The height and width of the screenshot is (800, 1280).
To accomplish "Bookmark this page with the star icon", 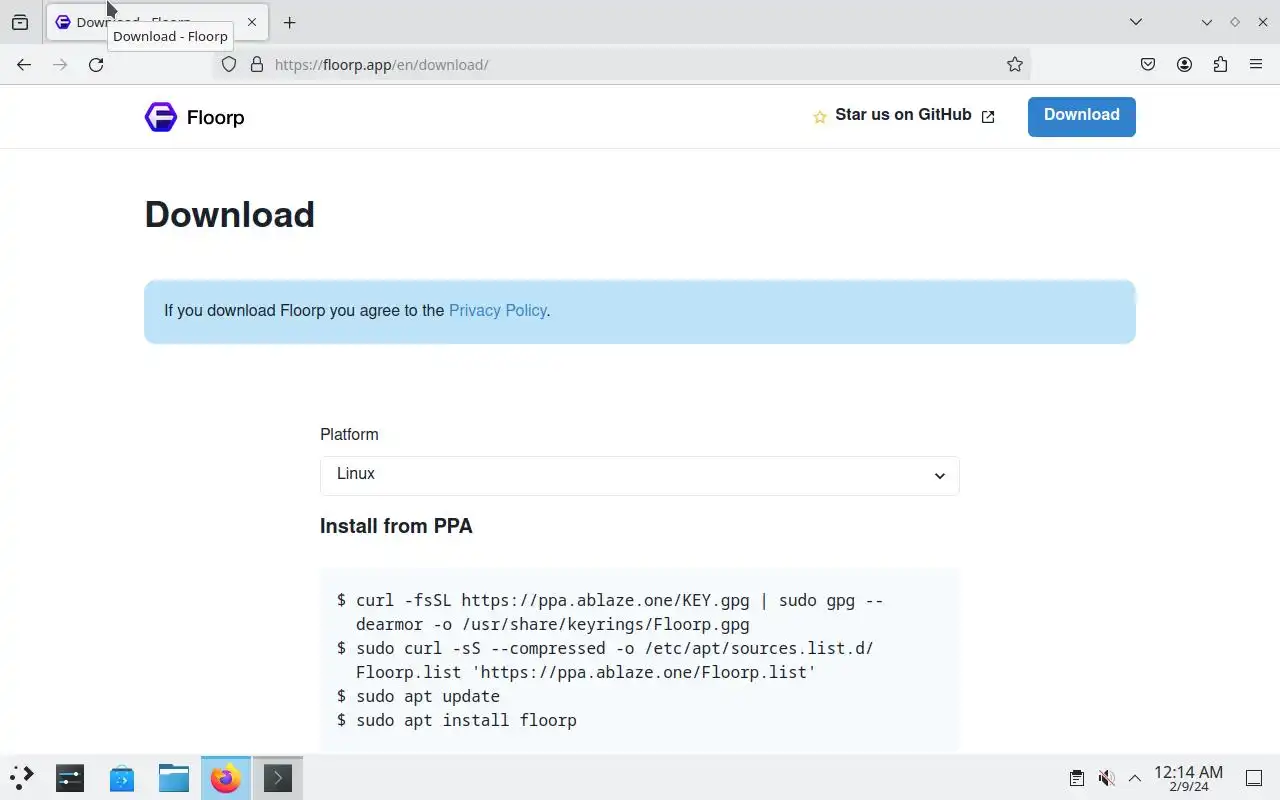I will point(1015,65).
